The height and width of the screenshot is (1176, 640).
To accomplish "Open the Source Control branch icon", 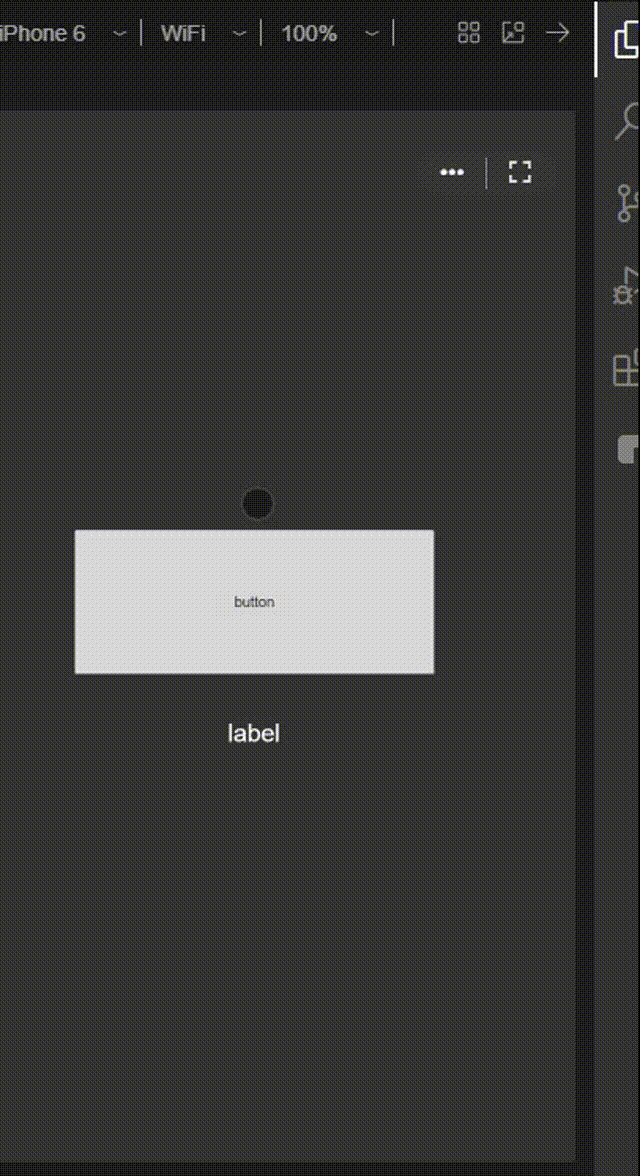I will (x=628, y=203).
